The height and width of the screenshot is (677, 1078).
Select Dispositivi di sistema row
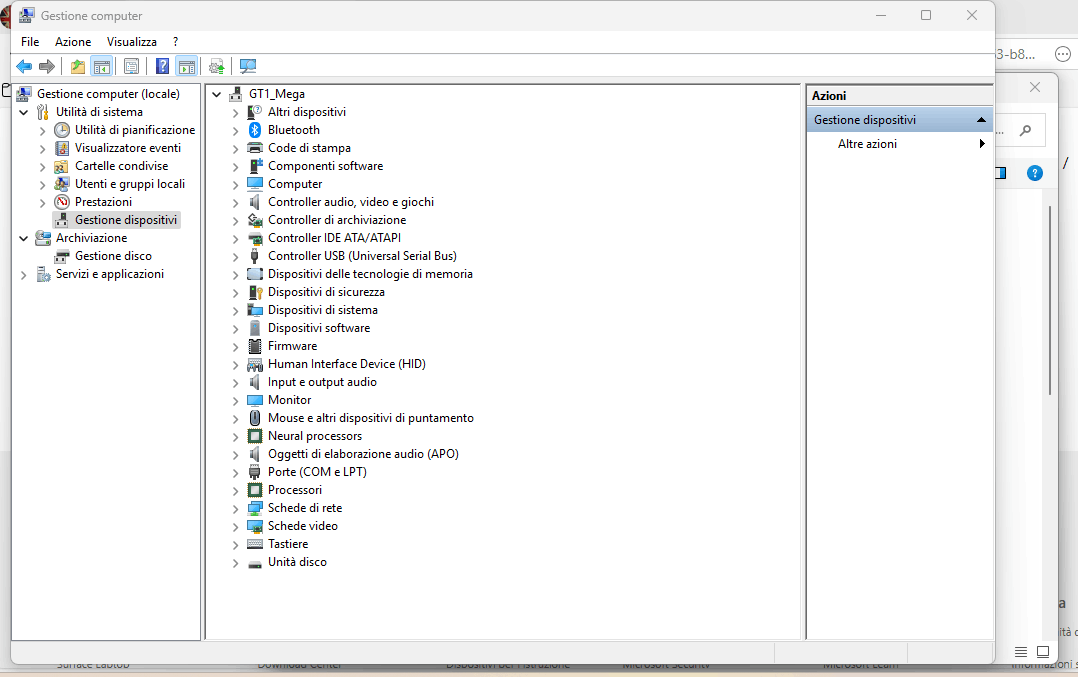tap(322, 310)
